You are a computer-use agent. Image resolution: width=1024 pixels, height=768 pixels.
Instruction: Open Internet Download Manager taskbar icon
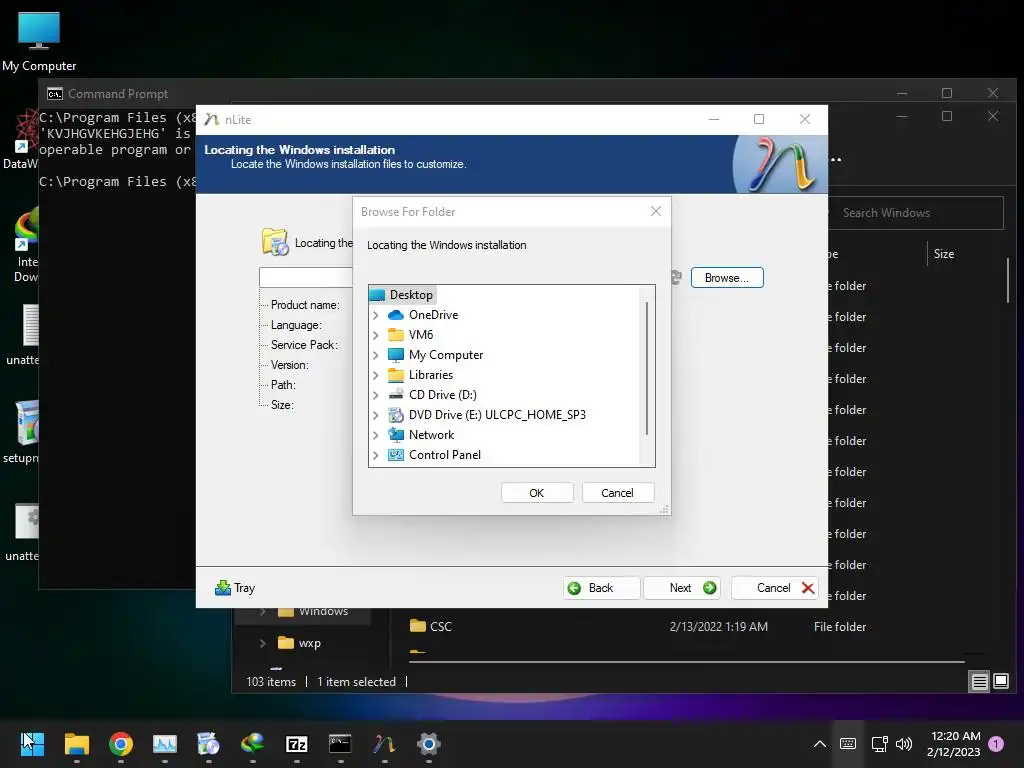pos(252,744)
